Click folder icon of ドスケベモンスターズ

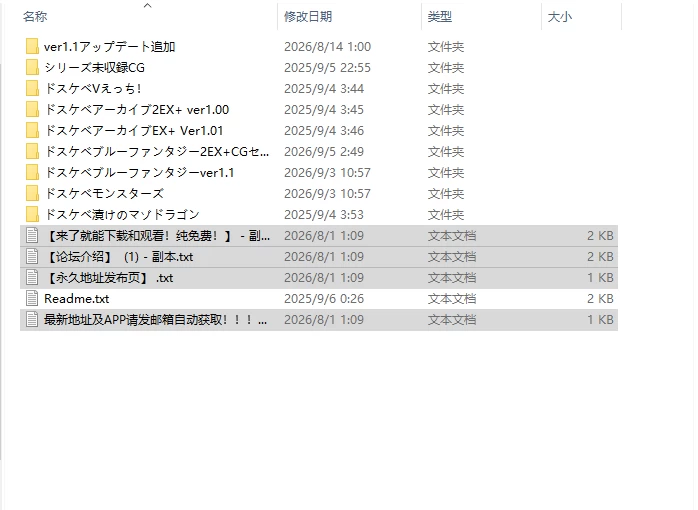pos(32,193)
